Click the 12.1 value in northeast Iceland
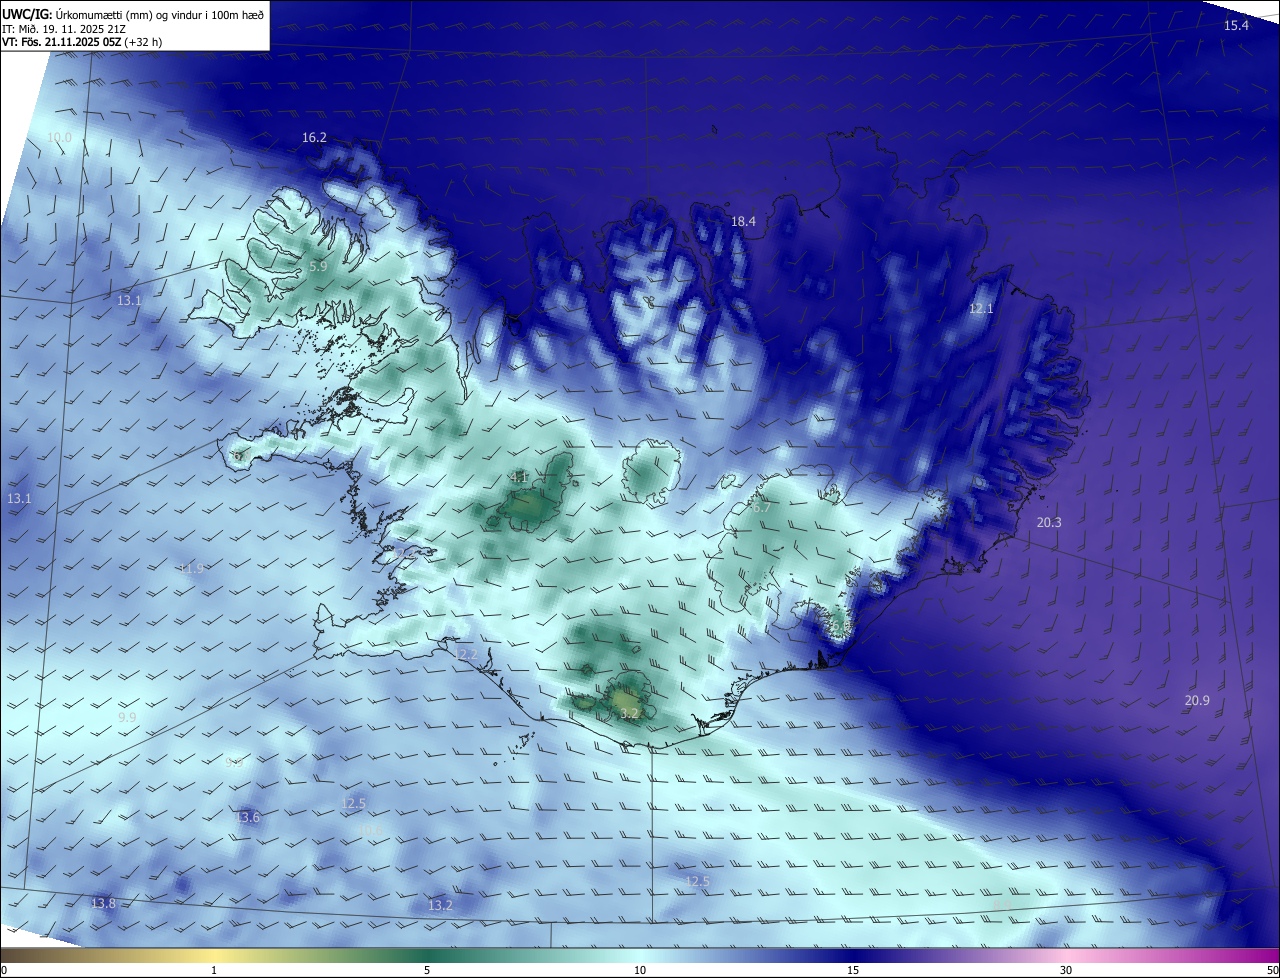Viewport: 1280px width, 978px height. coord(981,308)
